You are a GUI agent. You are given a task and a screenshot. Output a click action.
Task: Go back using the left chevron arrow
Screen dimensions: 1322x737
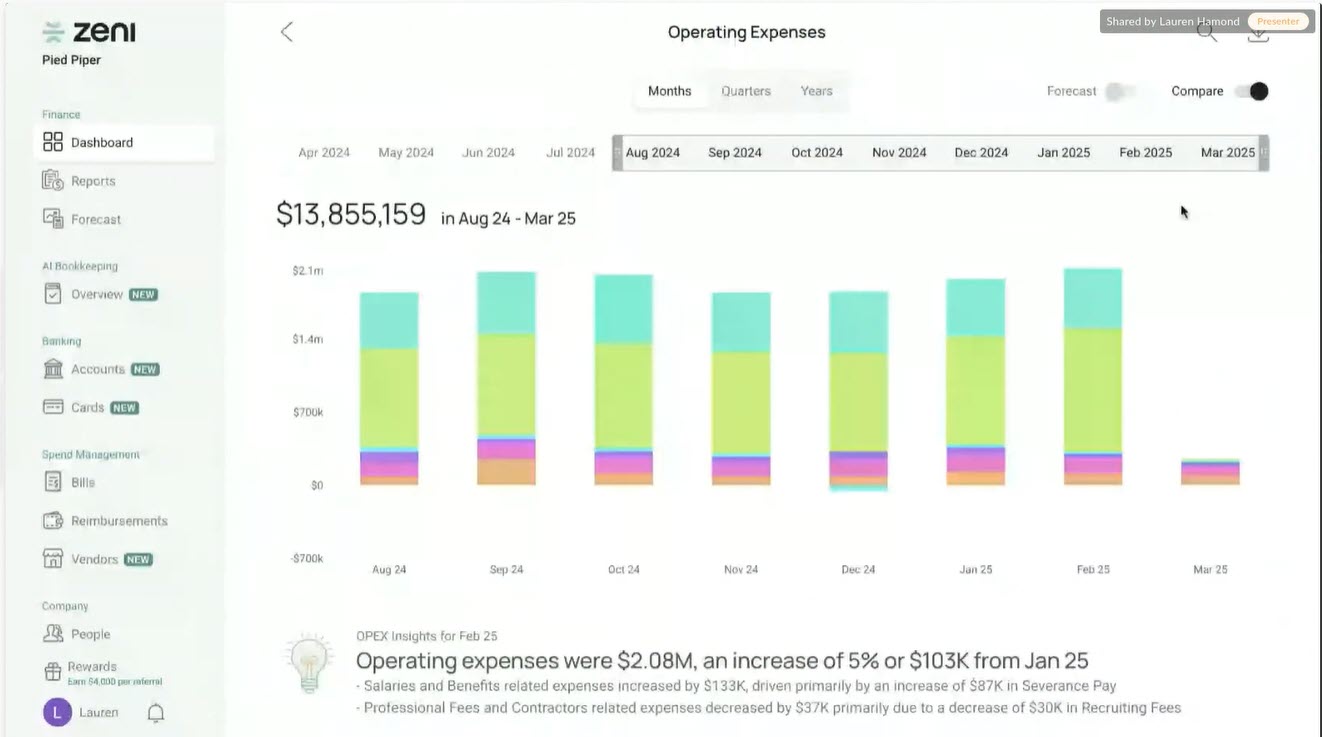(x=287, y=32)
